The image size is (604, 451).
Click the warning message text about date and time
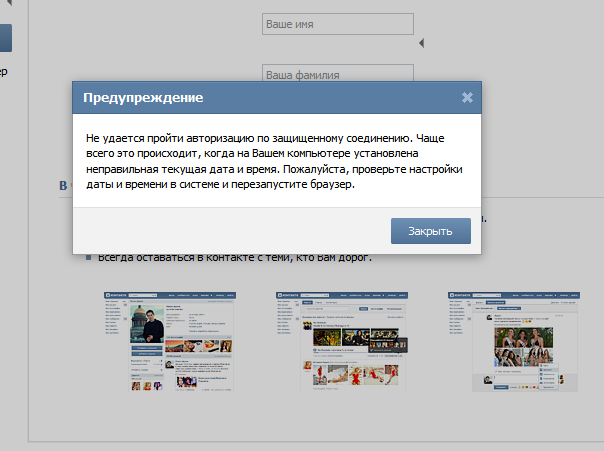274,159
